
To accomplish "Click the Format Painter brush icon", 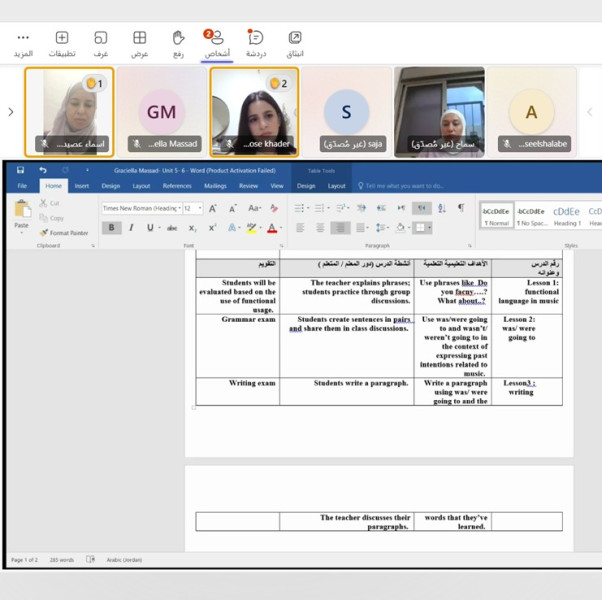I will coord(44,233).
